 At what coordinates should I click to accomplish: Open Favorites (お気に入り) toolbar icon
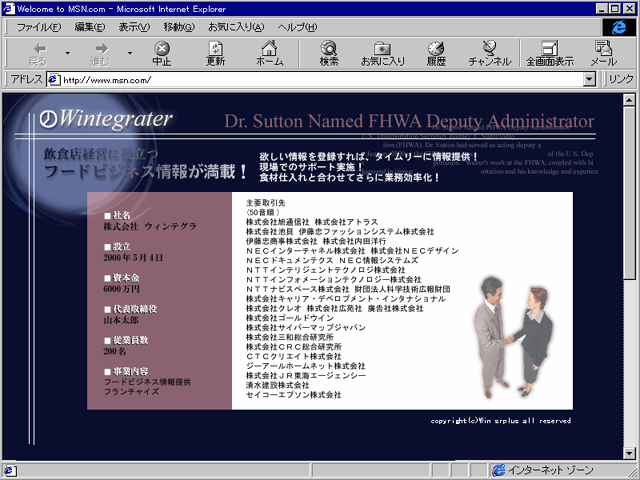pos(382,53)
